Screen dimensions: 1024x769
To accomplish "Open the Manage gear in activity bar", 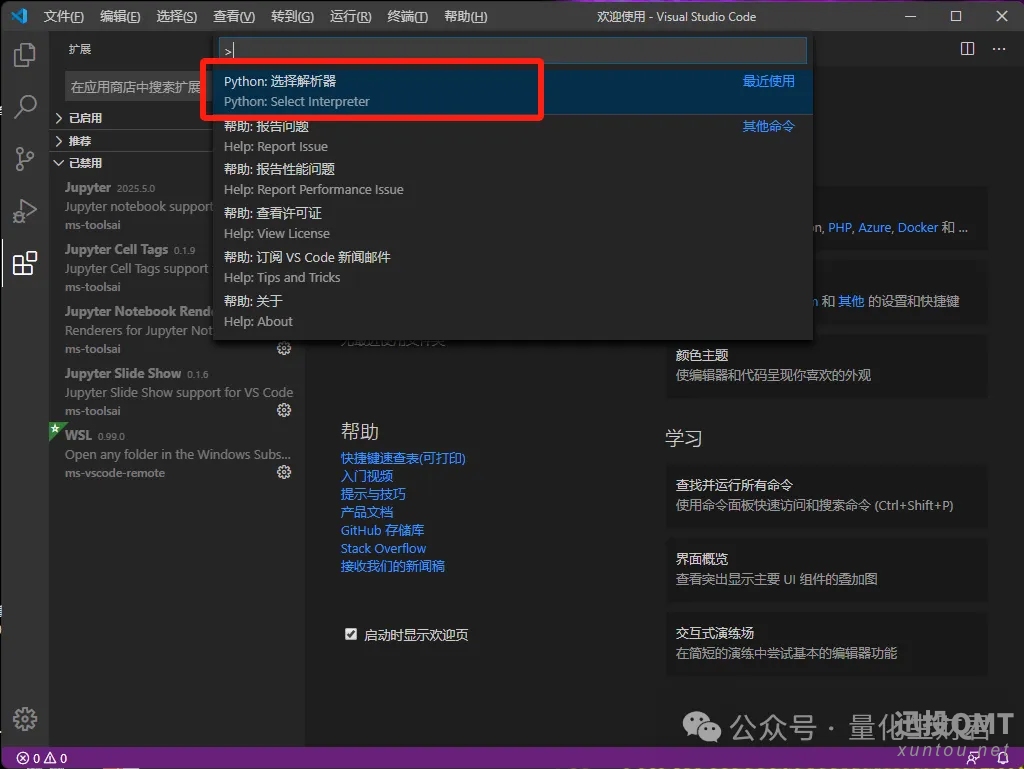I will click(25, 719).
